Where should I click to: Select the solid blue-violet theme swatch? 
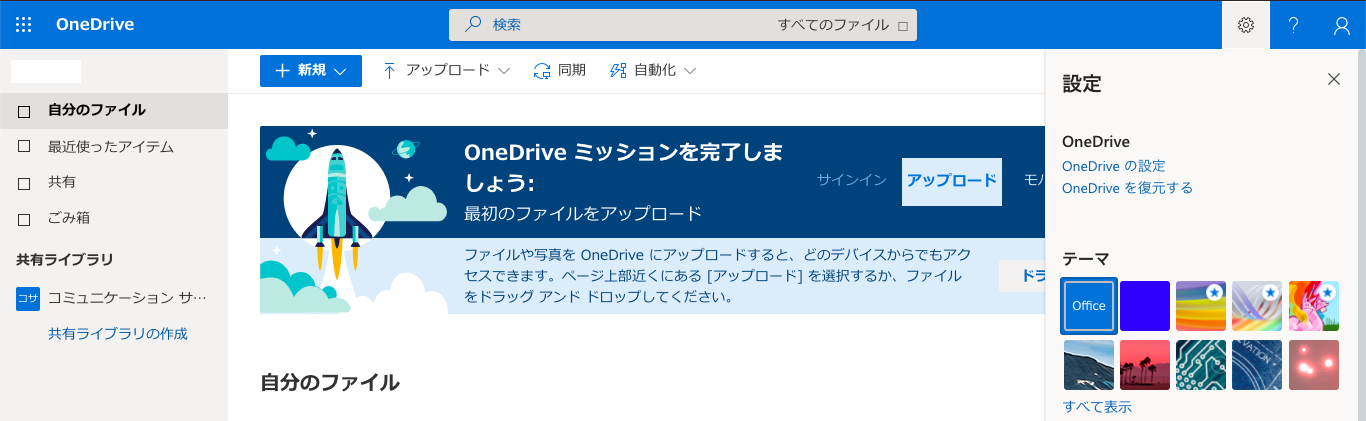[x=1145, y=306]
